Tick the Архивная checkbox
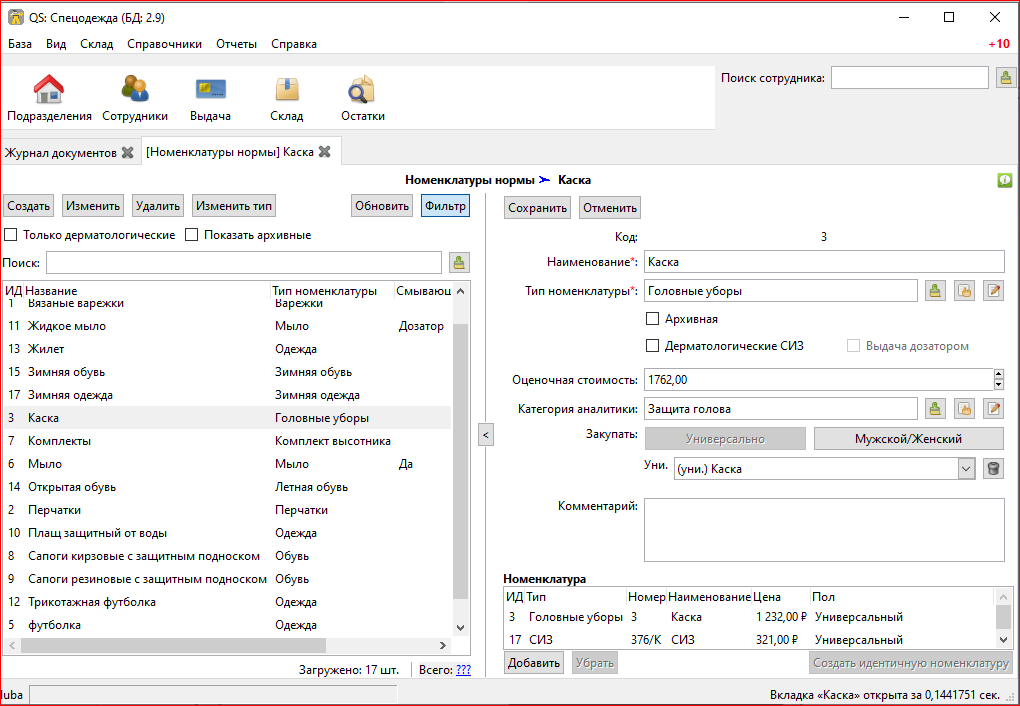This screenshot has width=1020, height=706. 653,319
